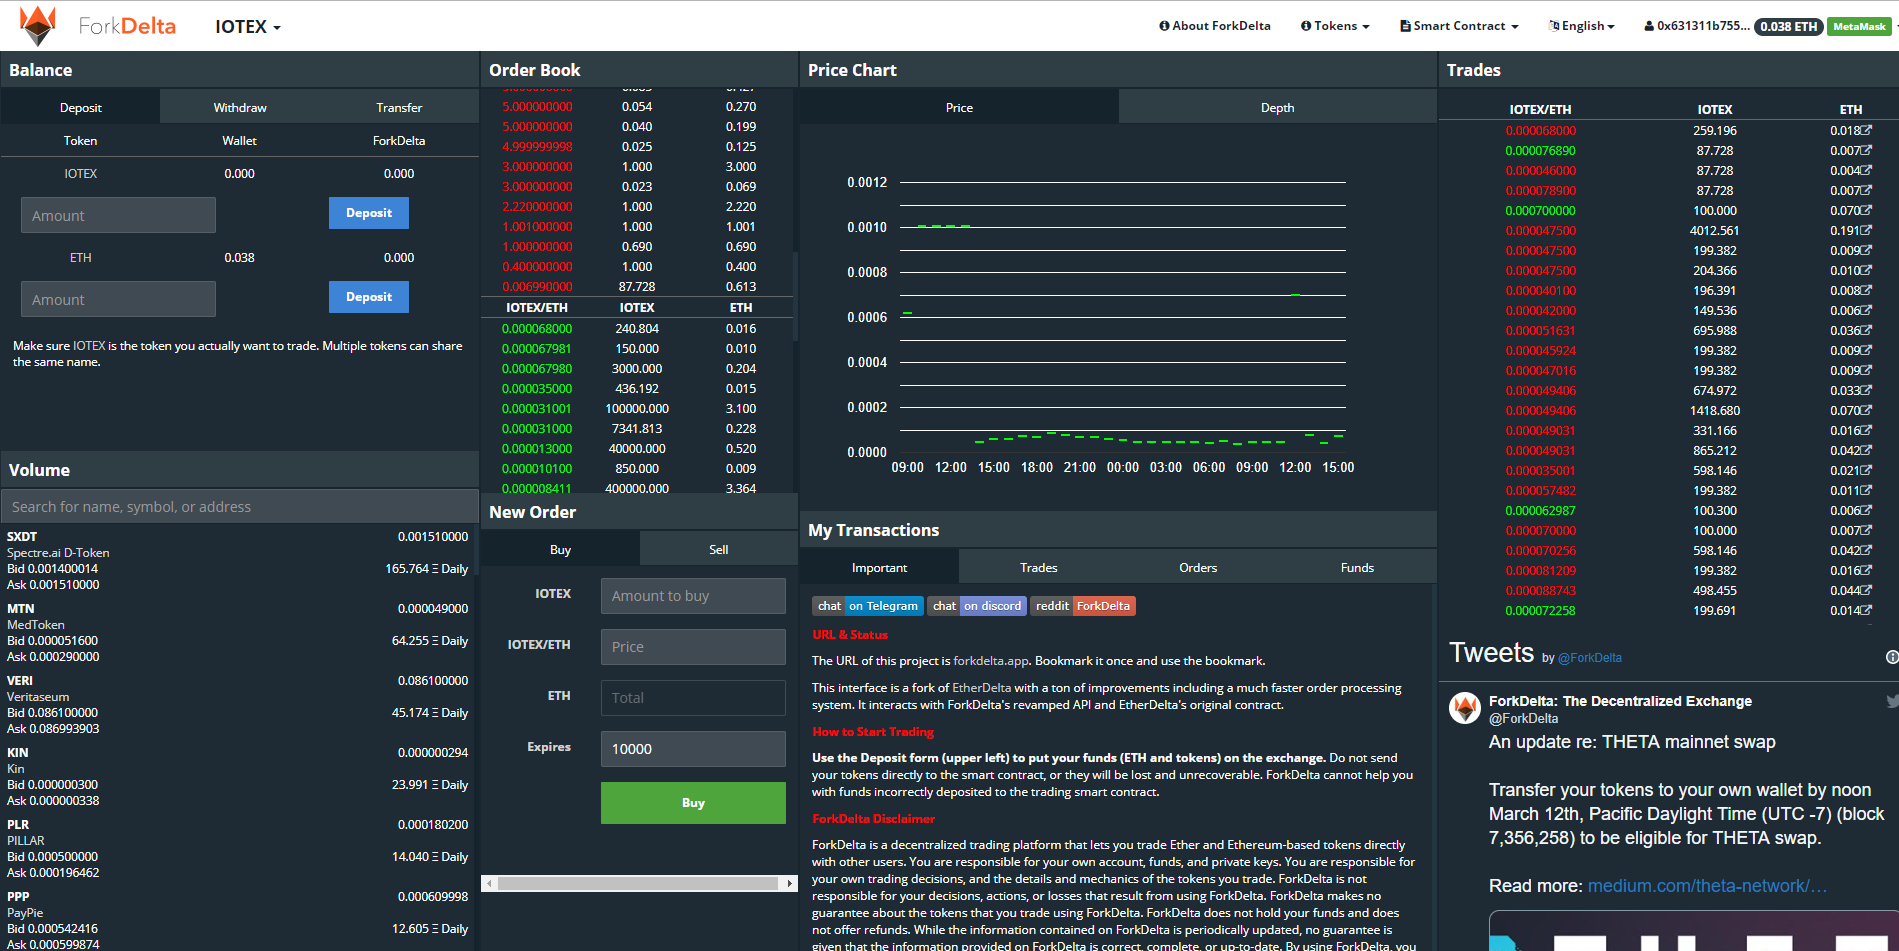Click the green Buy button

point(693,803)
